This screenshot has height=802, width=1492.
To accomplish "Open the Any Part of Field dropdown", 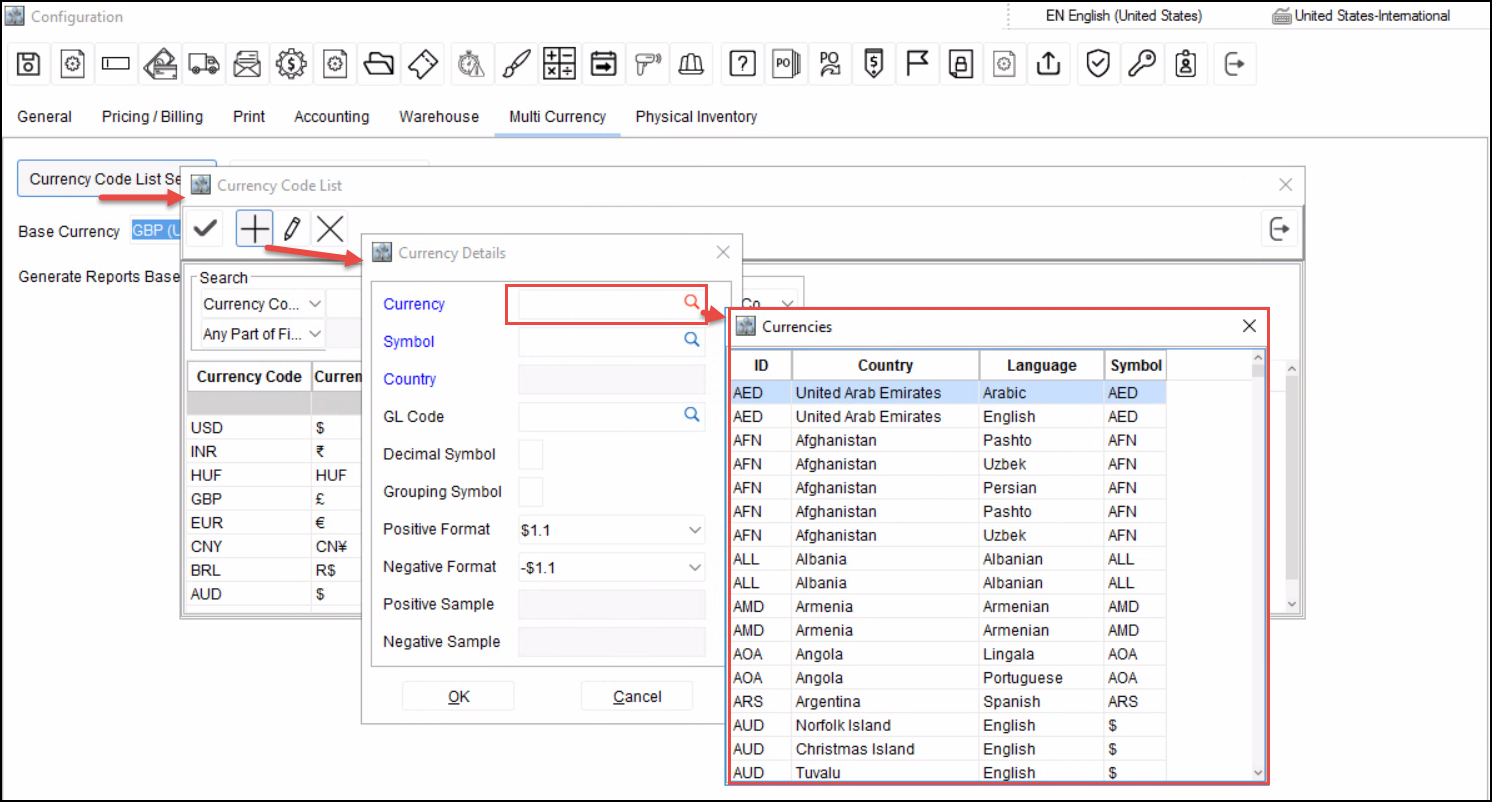I will click(316, 334).
